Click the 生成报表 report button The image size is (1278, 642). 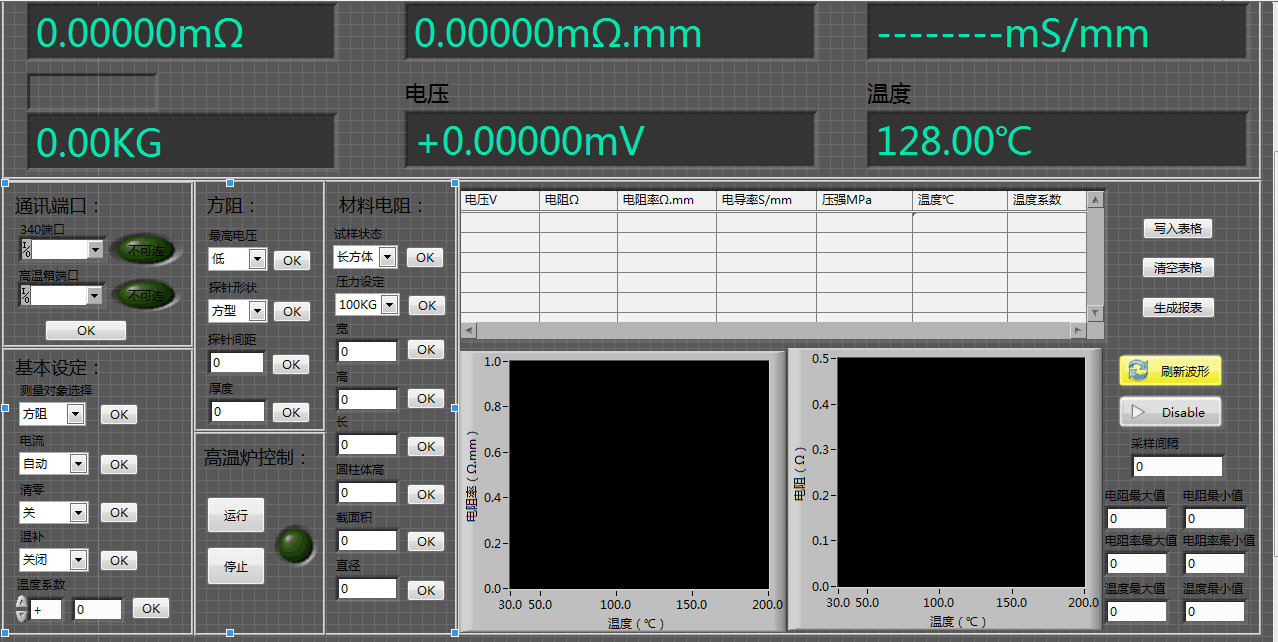[1177, 308]
